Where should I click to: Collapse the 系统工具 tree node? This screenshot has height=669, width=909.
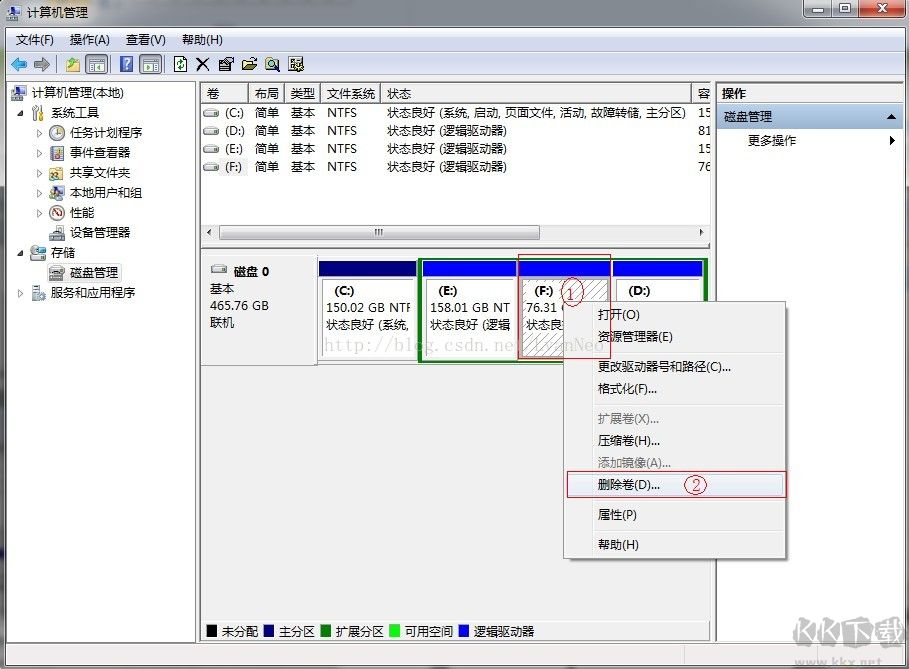[20, 113]
